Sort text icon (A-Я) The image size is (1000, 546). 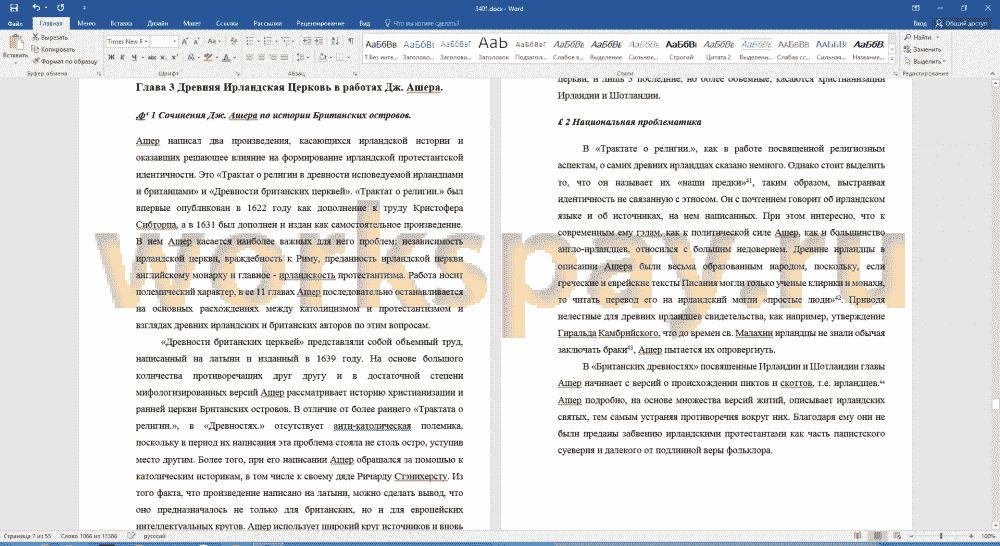click(335, 41)
